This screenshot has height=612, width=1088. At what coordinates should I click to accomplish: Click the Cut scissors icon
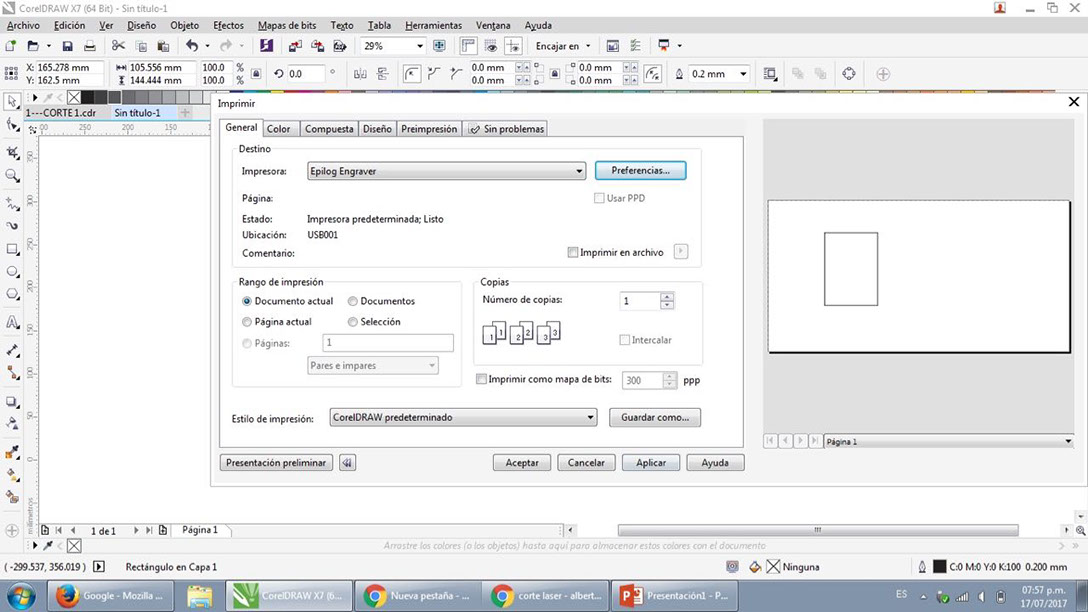(x=118, y=46)
